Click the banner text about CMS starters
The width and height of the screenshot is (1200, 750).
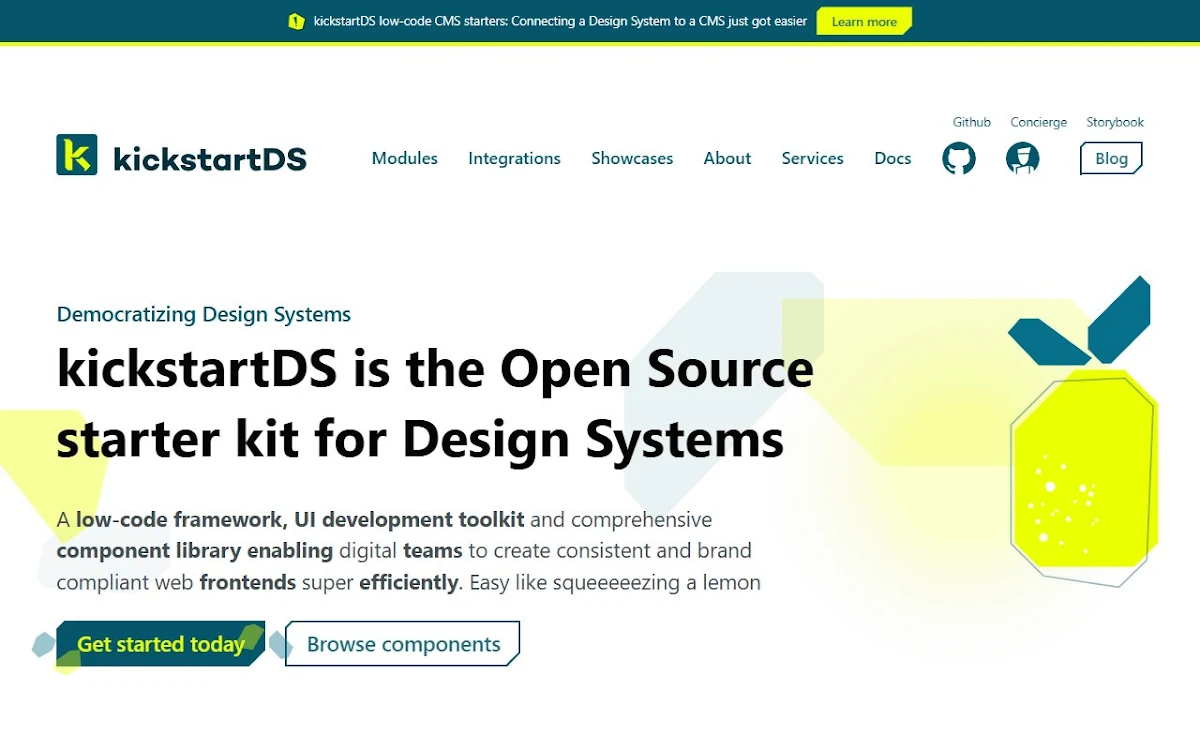560,21
